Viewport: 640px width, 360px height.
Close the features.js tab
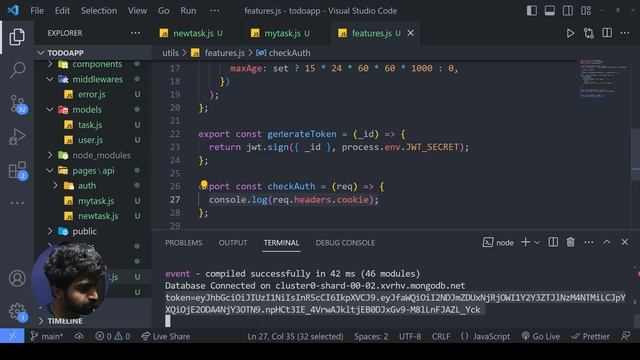[411, 33]
